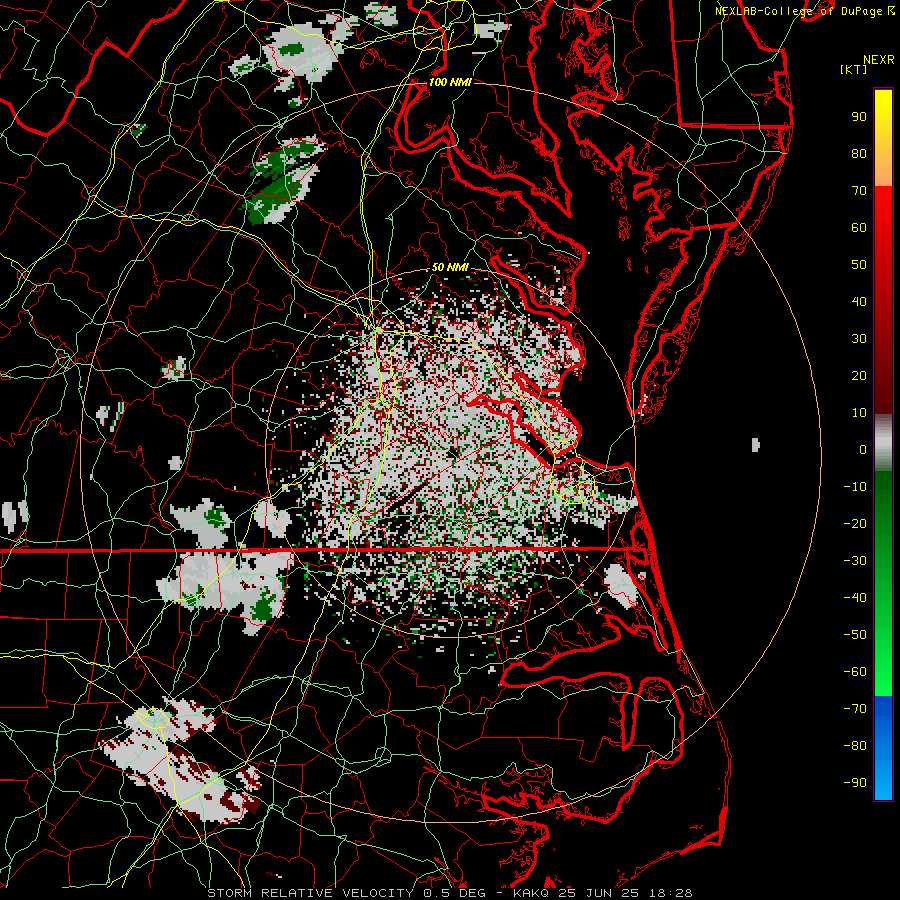This screenshot has width=900, height=900.
Task: Click the 50 value on the velocity scale
Action: pos(859,265)
